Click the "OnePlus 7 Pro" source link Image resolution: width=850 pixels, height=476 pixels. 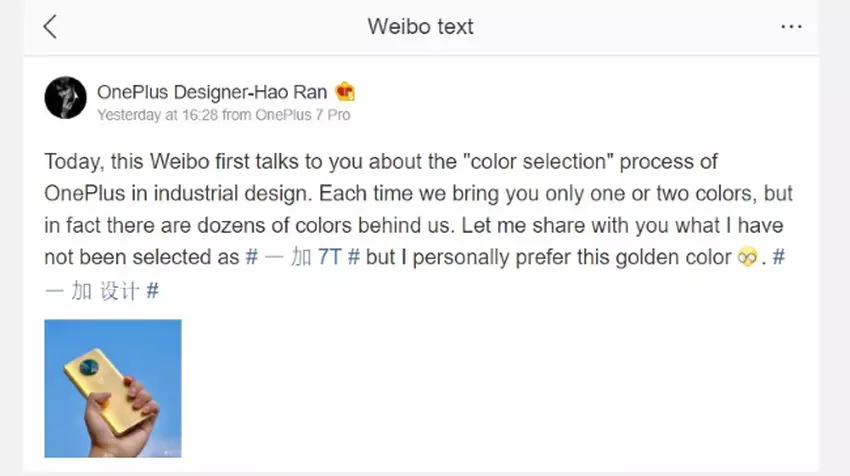303,115
